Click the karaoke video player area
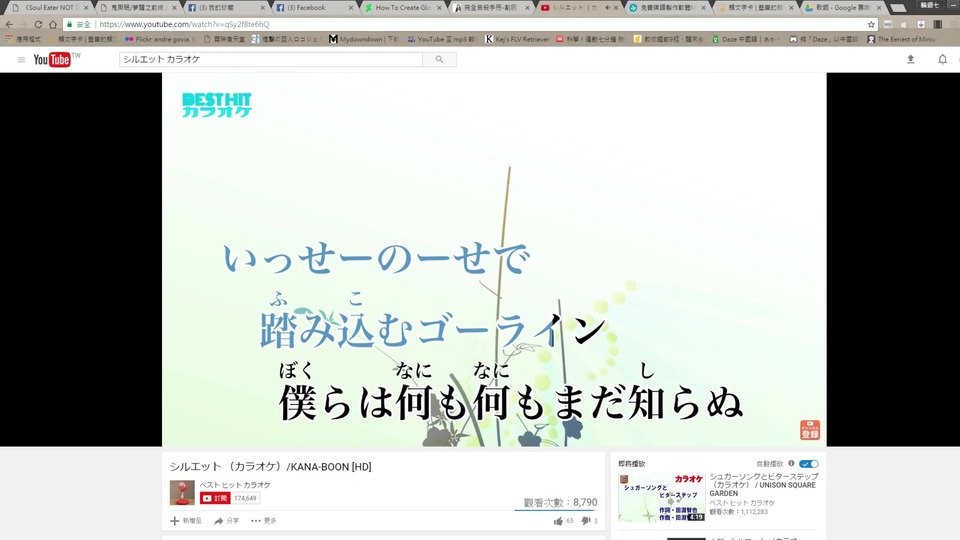The height and width of the screenshot is (540, 960). [x=494, y=260]
